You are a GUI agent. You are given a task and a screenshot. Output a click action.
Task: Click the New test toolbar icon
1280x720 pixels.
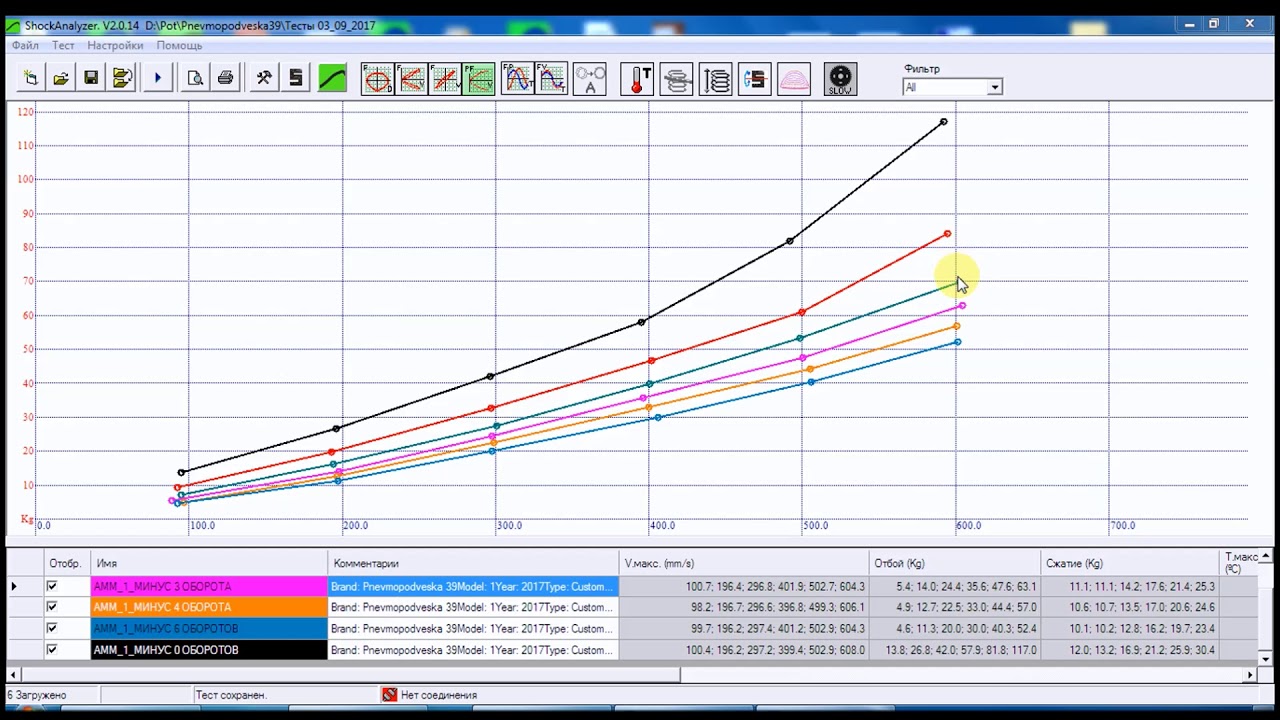[31, 78]
